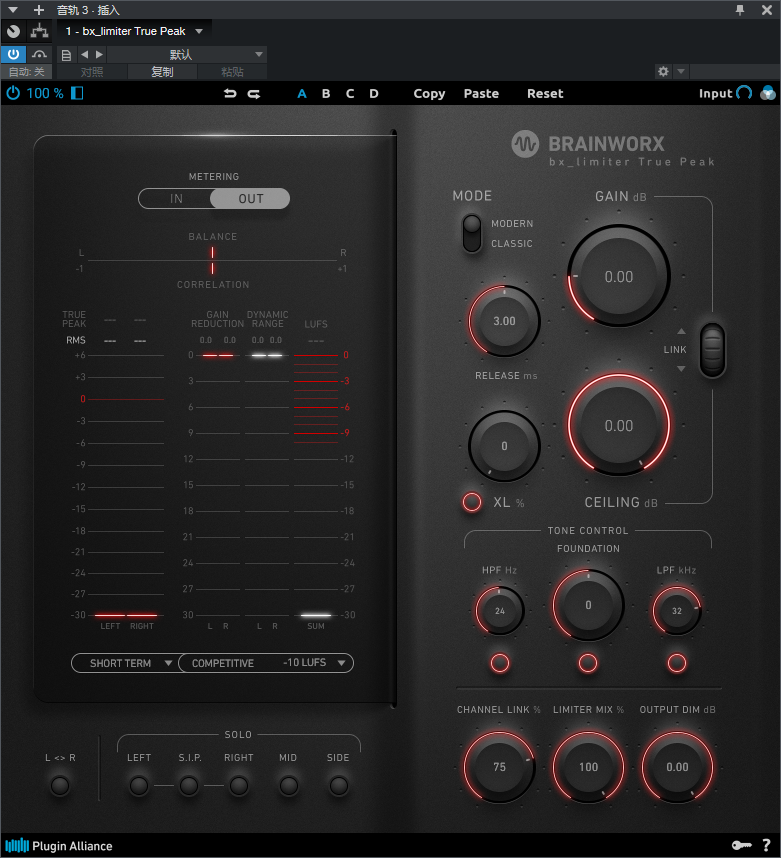This screenshot has height=858, width=781.
Task: Enable the XL red ring button
Action: [472, 502]
